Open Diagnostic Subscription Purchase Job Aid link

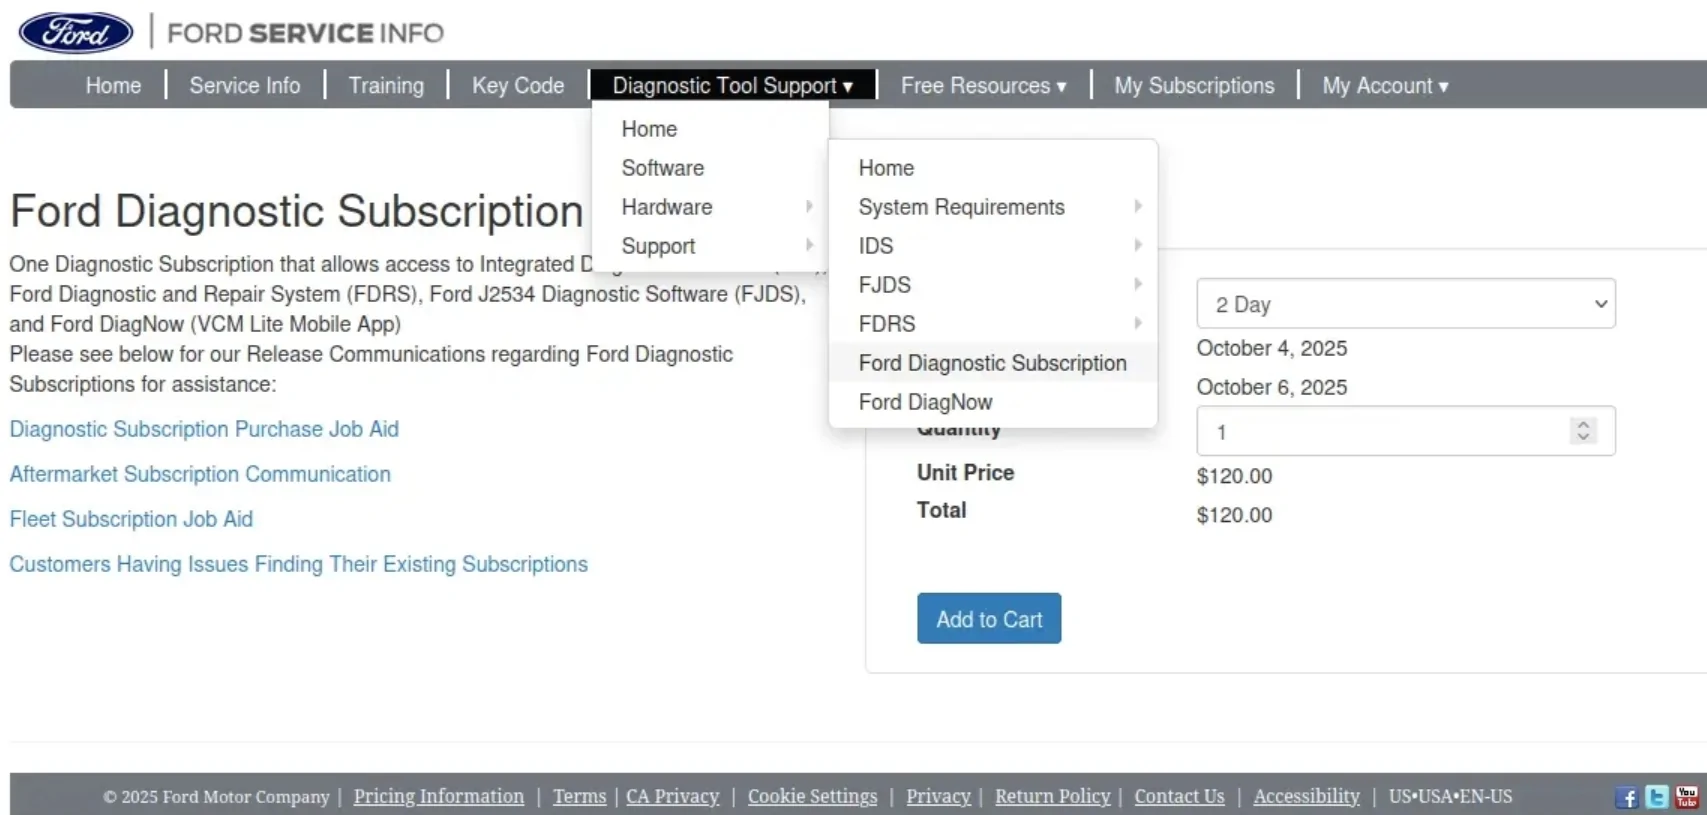[204, 429]
